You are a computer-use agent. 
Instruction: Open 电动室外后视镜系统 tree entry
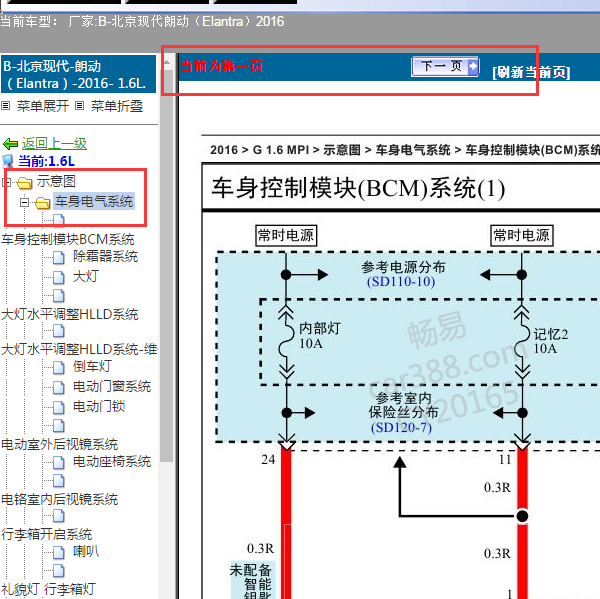(x=59, y=444)
